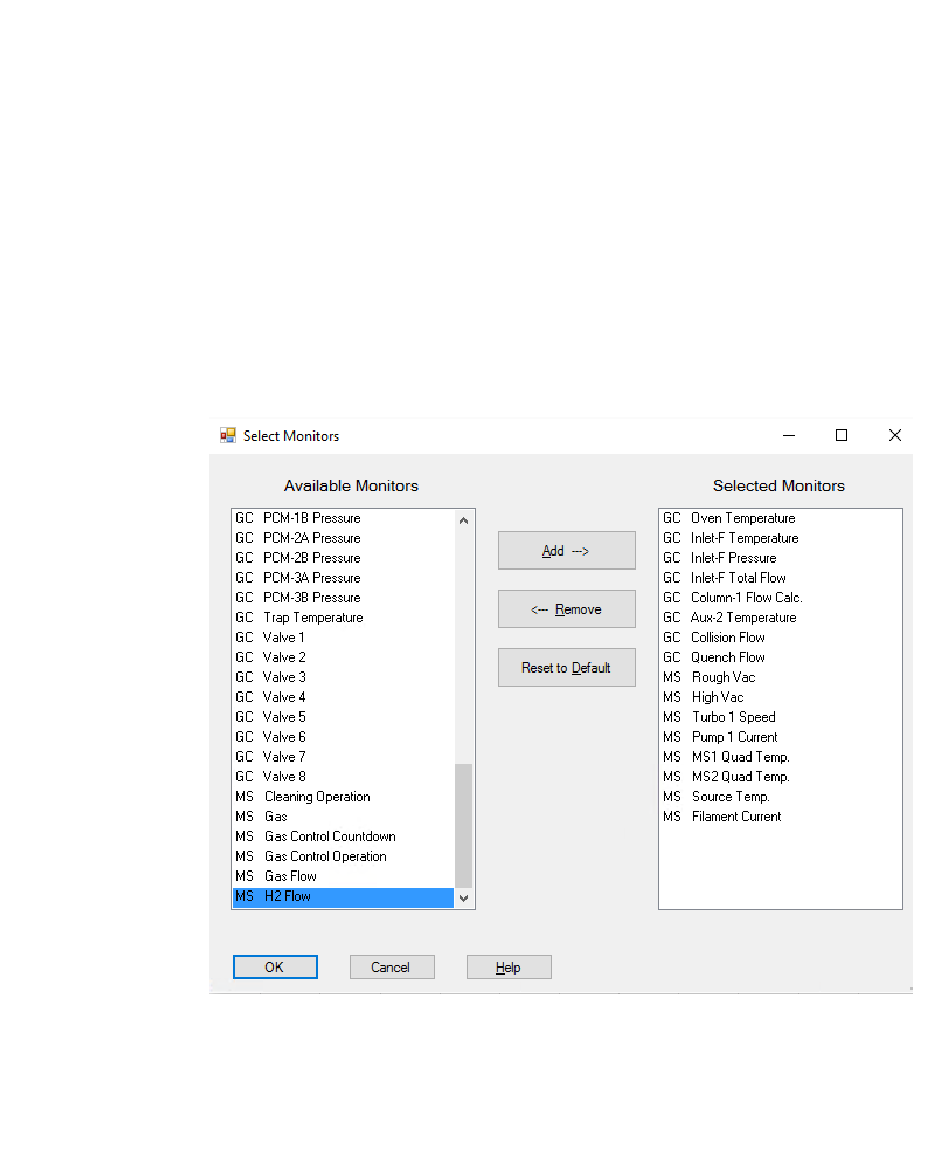Confirm selection with OK button

click(x=275, y=967)
